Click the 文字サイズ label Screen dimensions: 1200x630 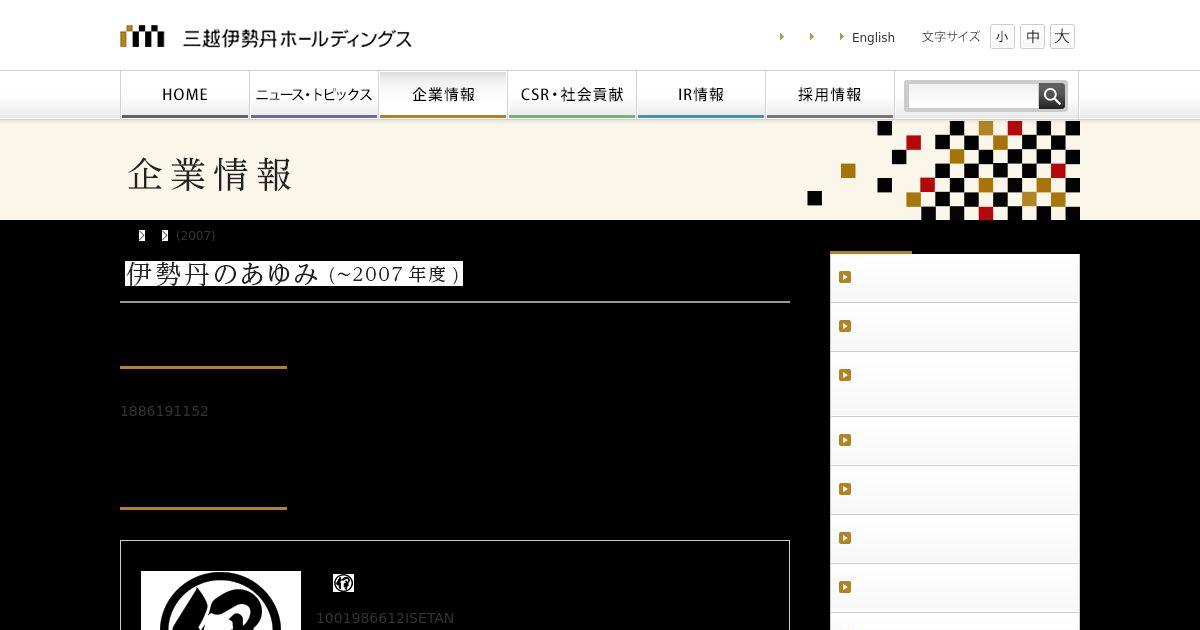951,37
